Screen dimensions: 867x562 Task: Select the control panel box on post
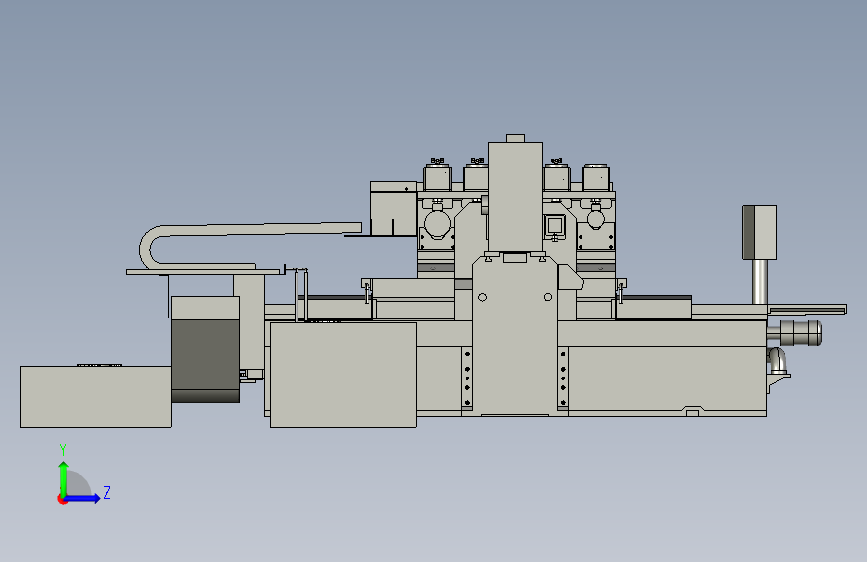759,232
